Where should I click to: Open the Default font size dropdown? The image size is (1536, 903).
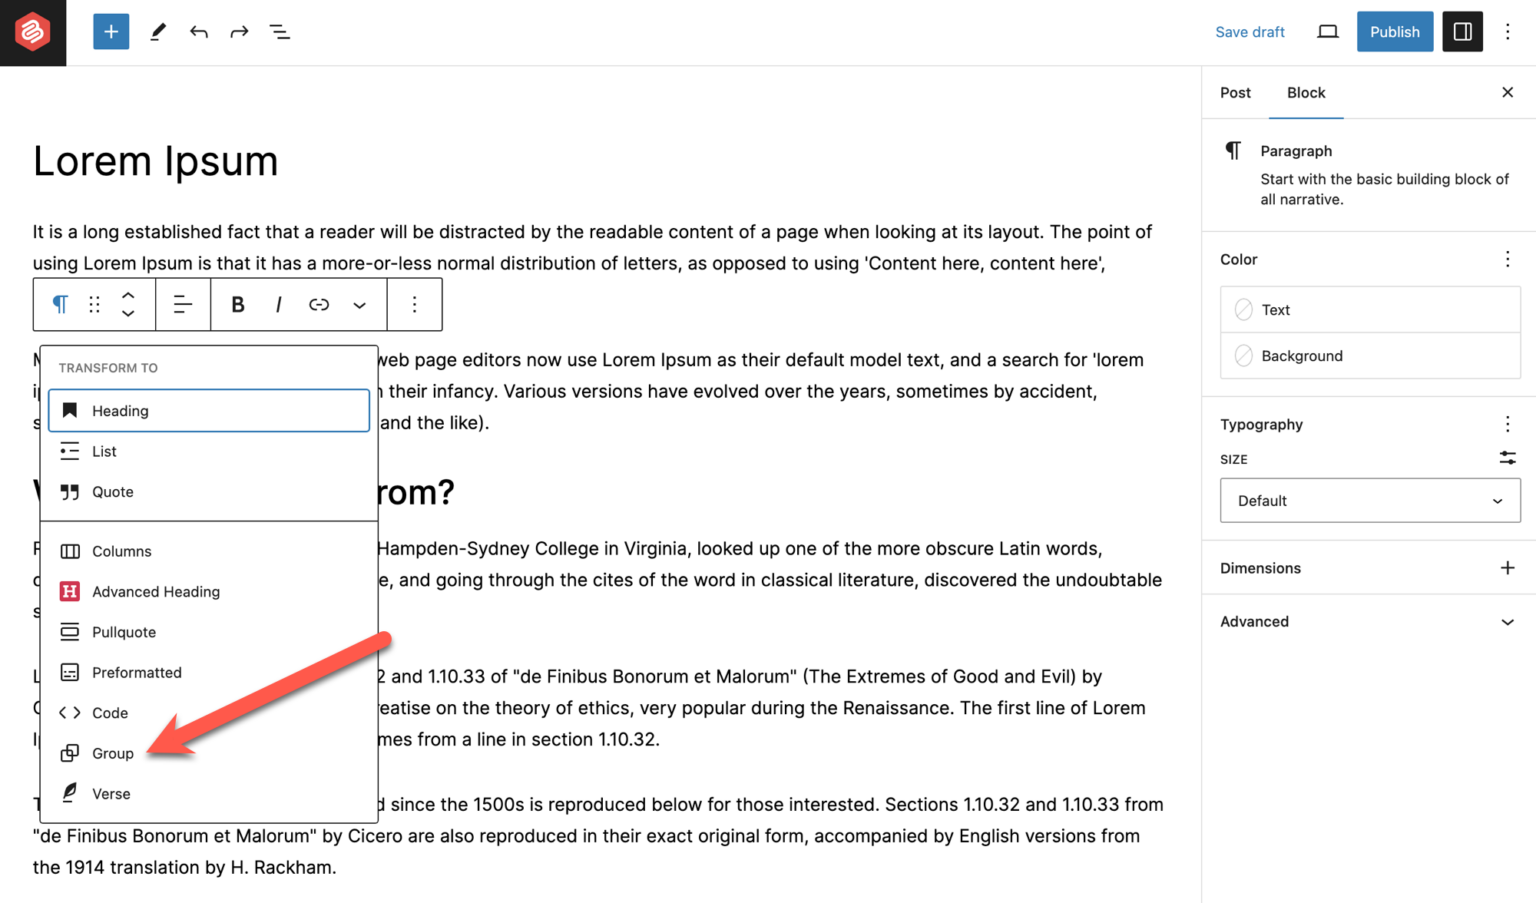pyautogui.click(x=1369, y=500)
